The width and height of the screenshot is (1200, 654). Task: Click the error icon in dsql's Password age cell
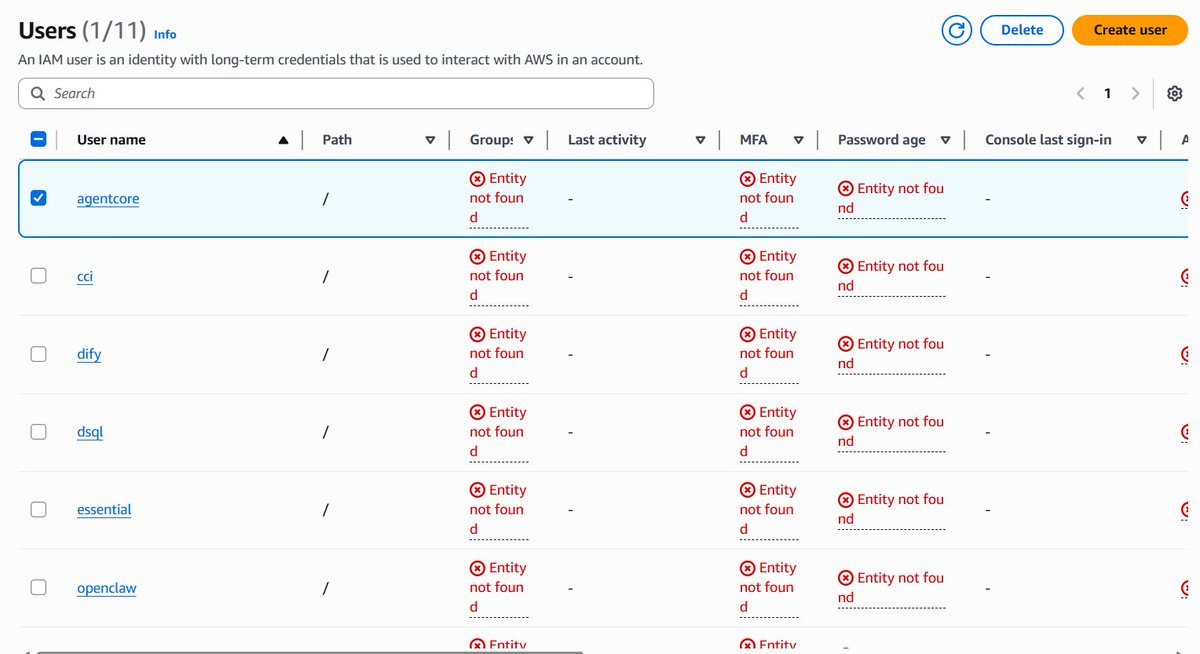pyautogui.click(x=846, y=422)
